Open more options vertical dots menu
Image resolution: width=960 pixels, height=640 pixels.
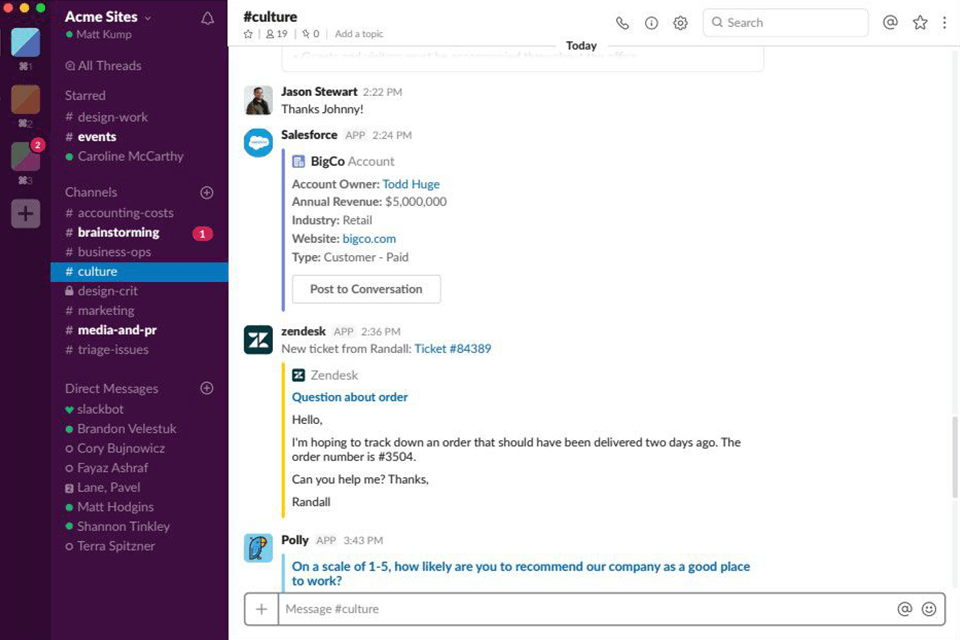(945, 23)
